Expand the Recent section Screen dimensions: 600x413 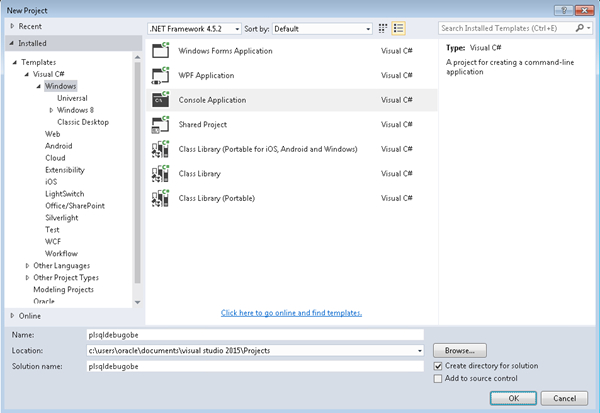pos(12,26)
